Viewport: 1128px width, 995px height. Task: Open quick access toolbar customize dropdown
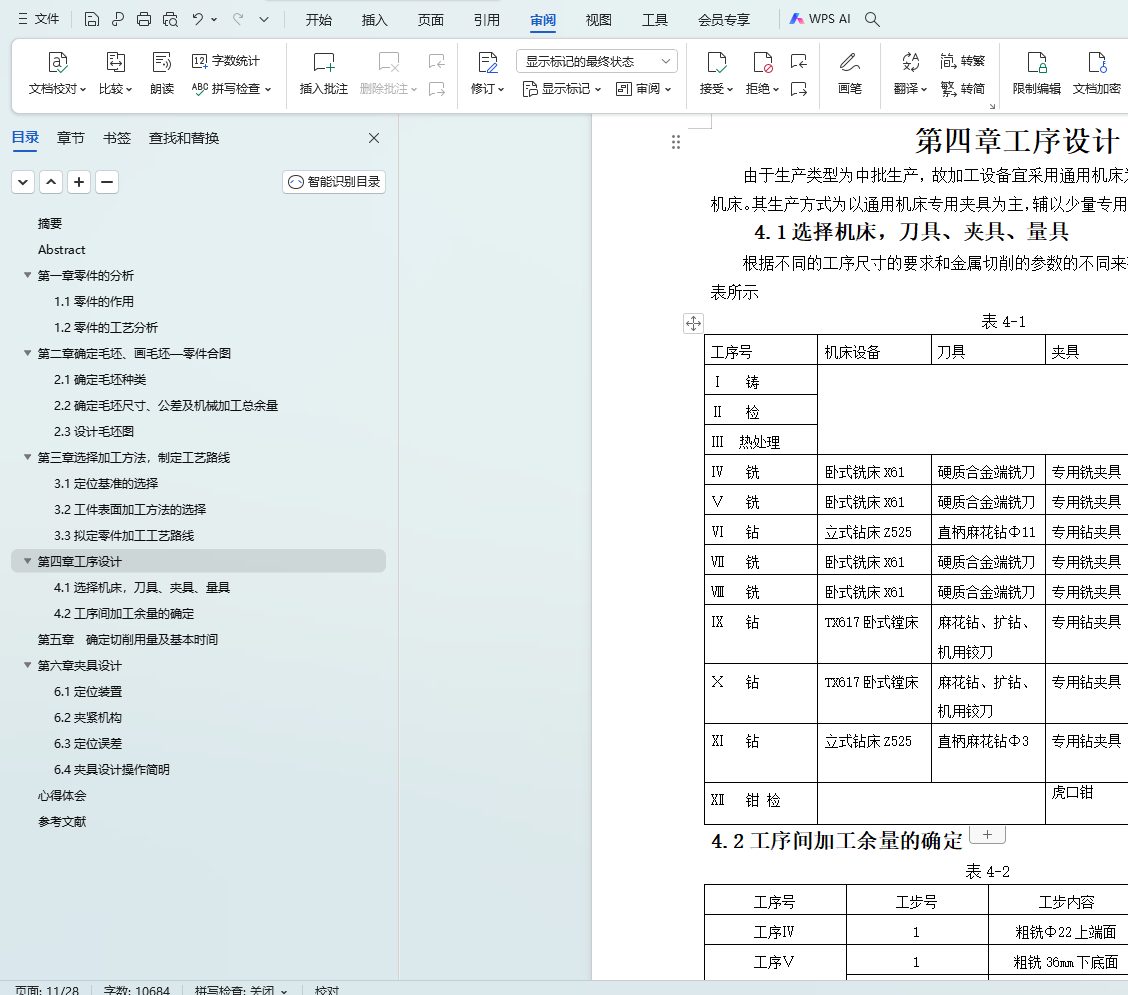(264, 19)
